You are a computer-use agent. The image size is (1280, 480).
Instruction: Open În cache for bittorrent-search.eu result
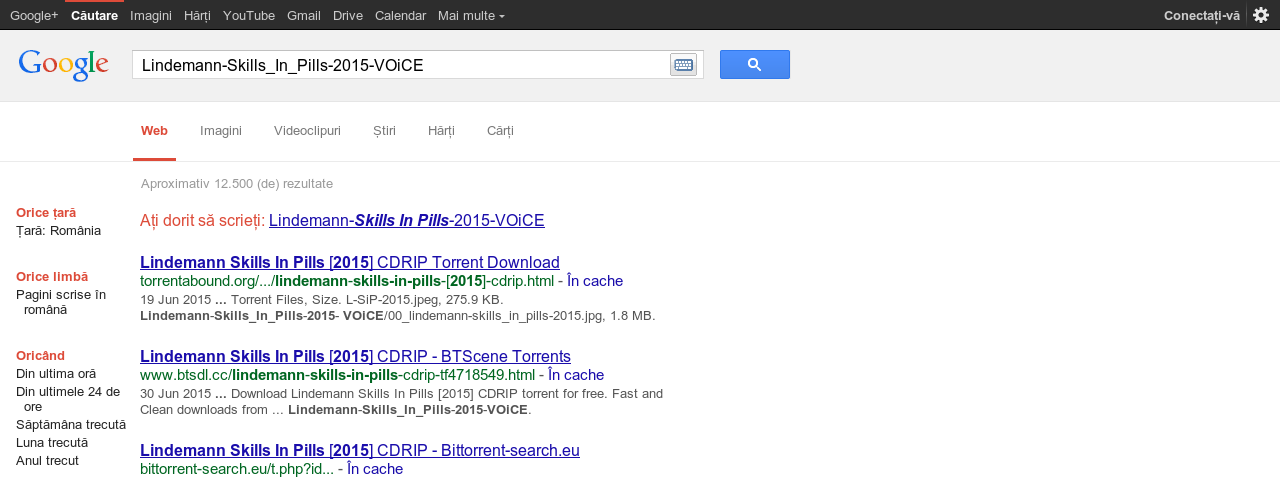[x=375, y=469]
